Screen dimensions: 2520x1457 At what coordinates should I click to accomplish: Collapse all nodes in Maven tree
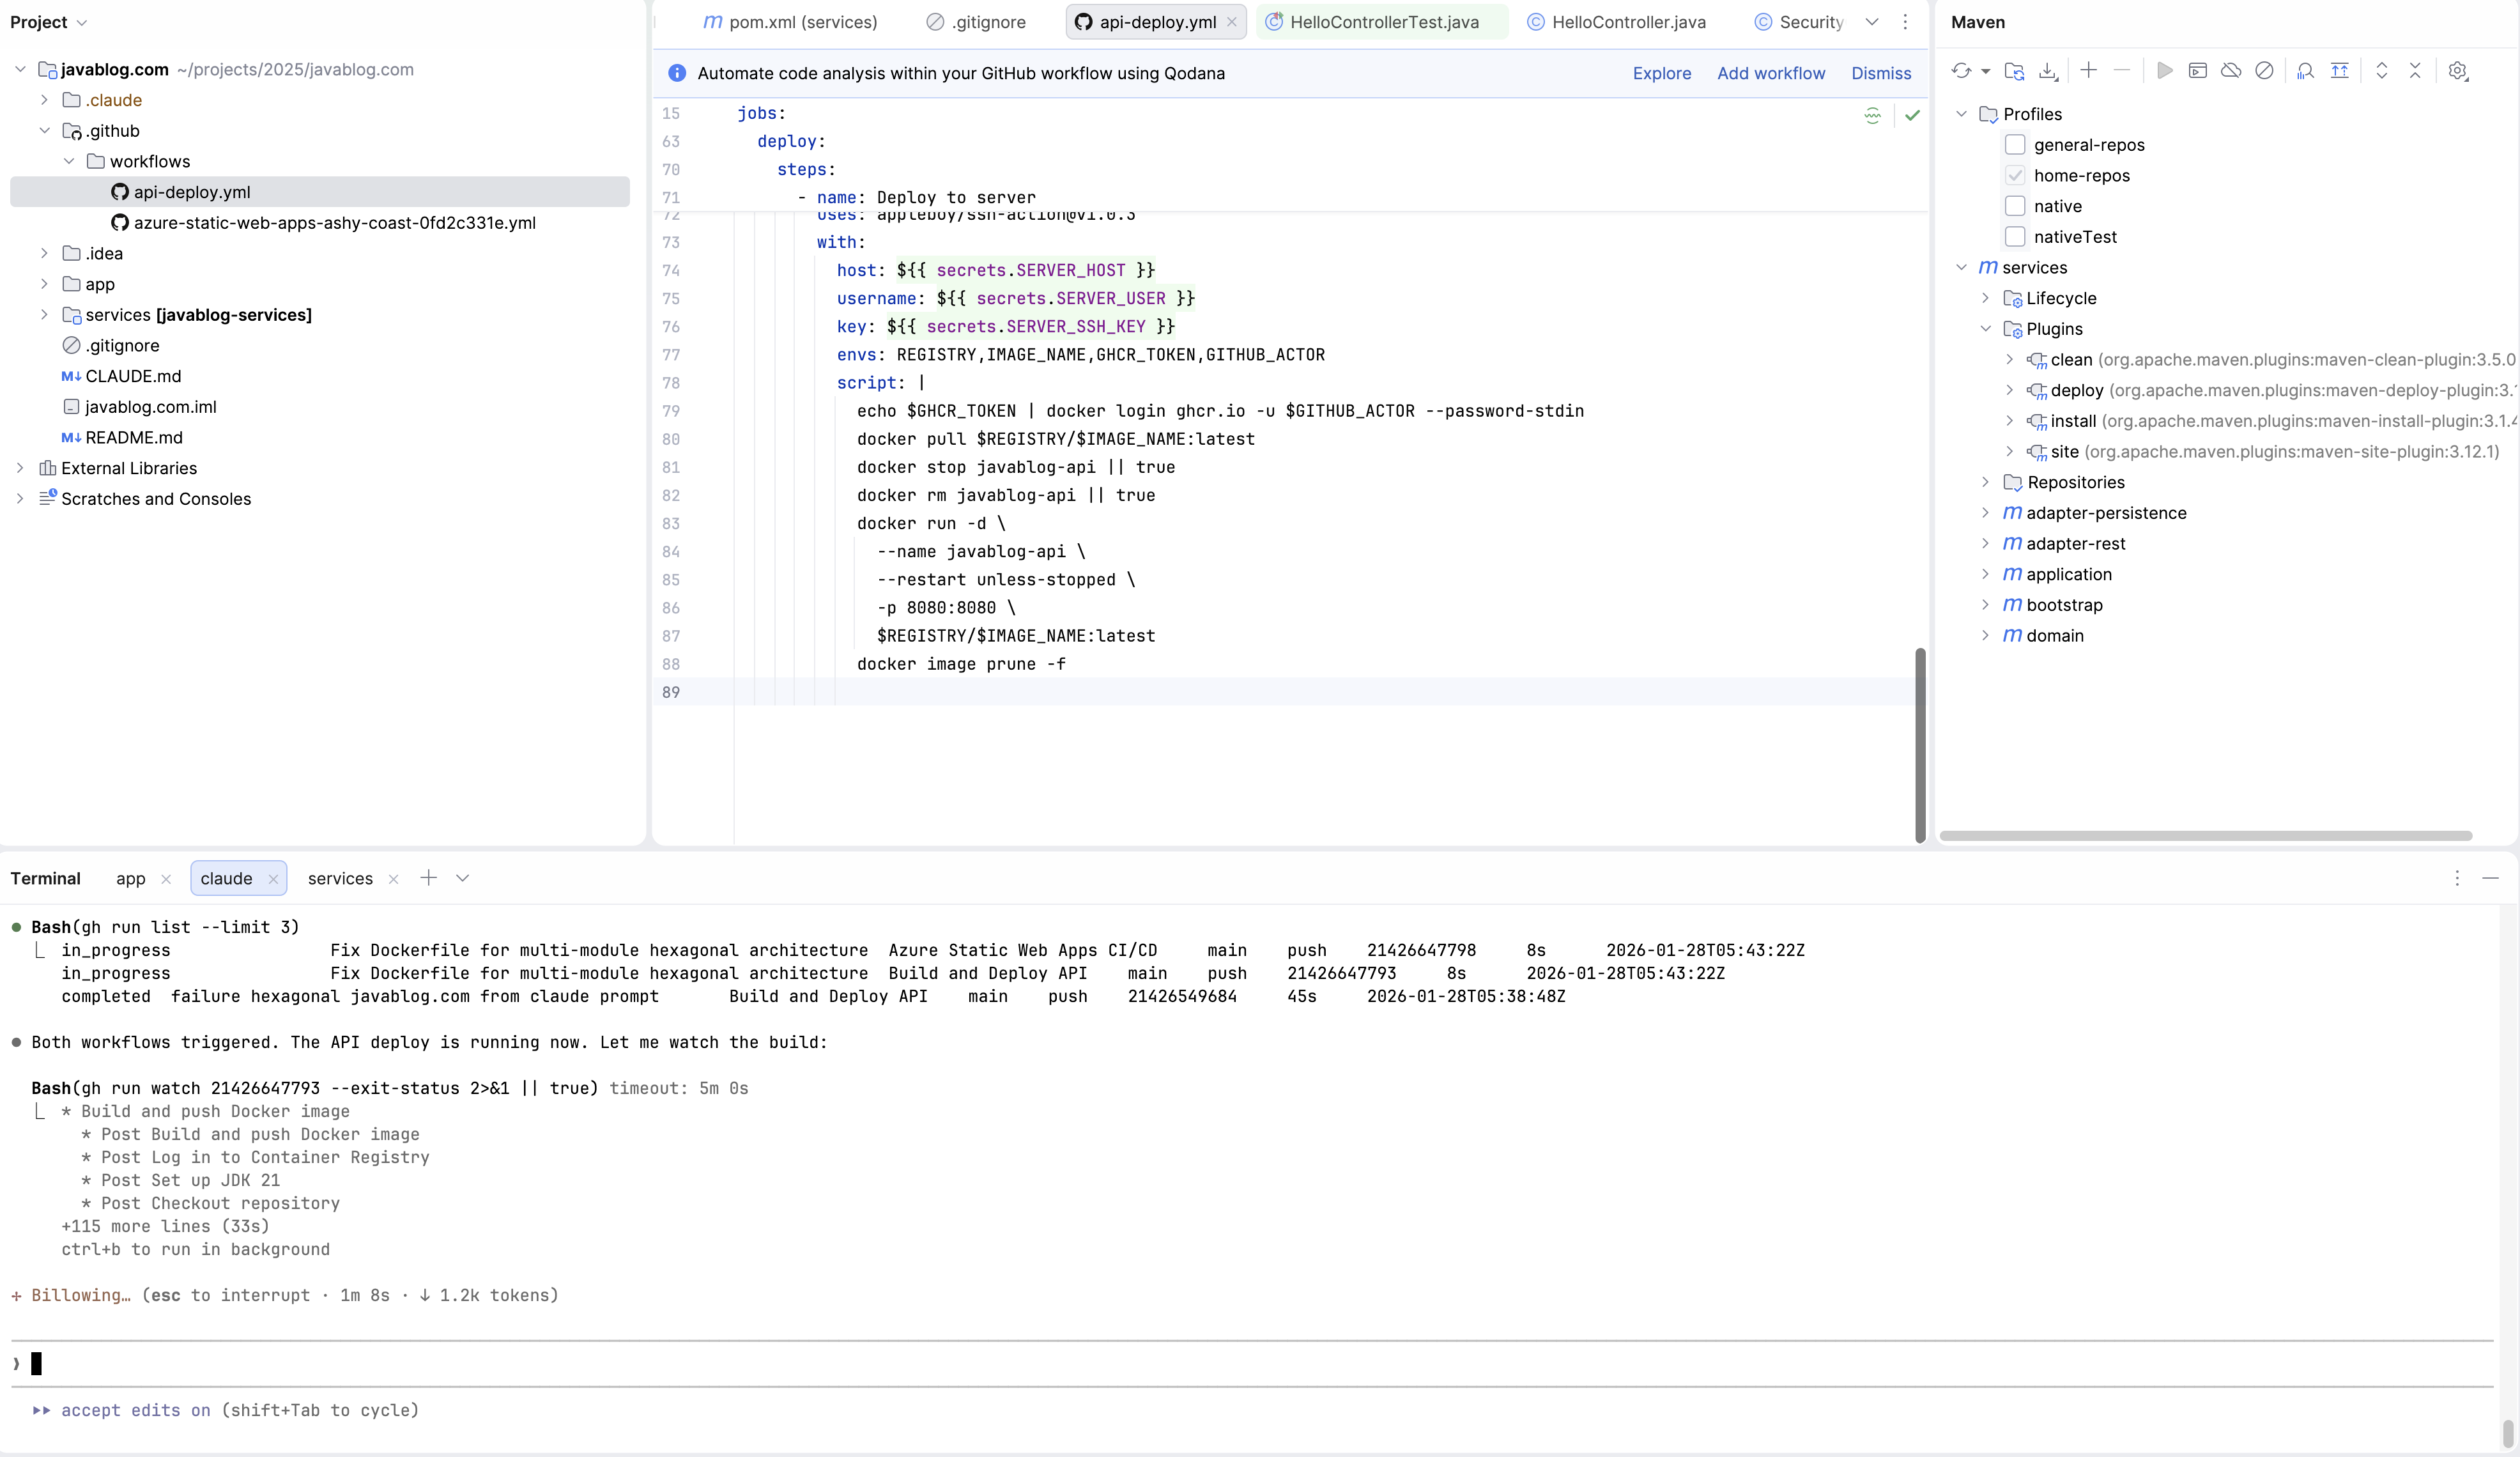[2414, 71]
